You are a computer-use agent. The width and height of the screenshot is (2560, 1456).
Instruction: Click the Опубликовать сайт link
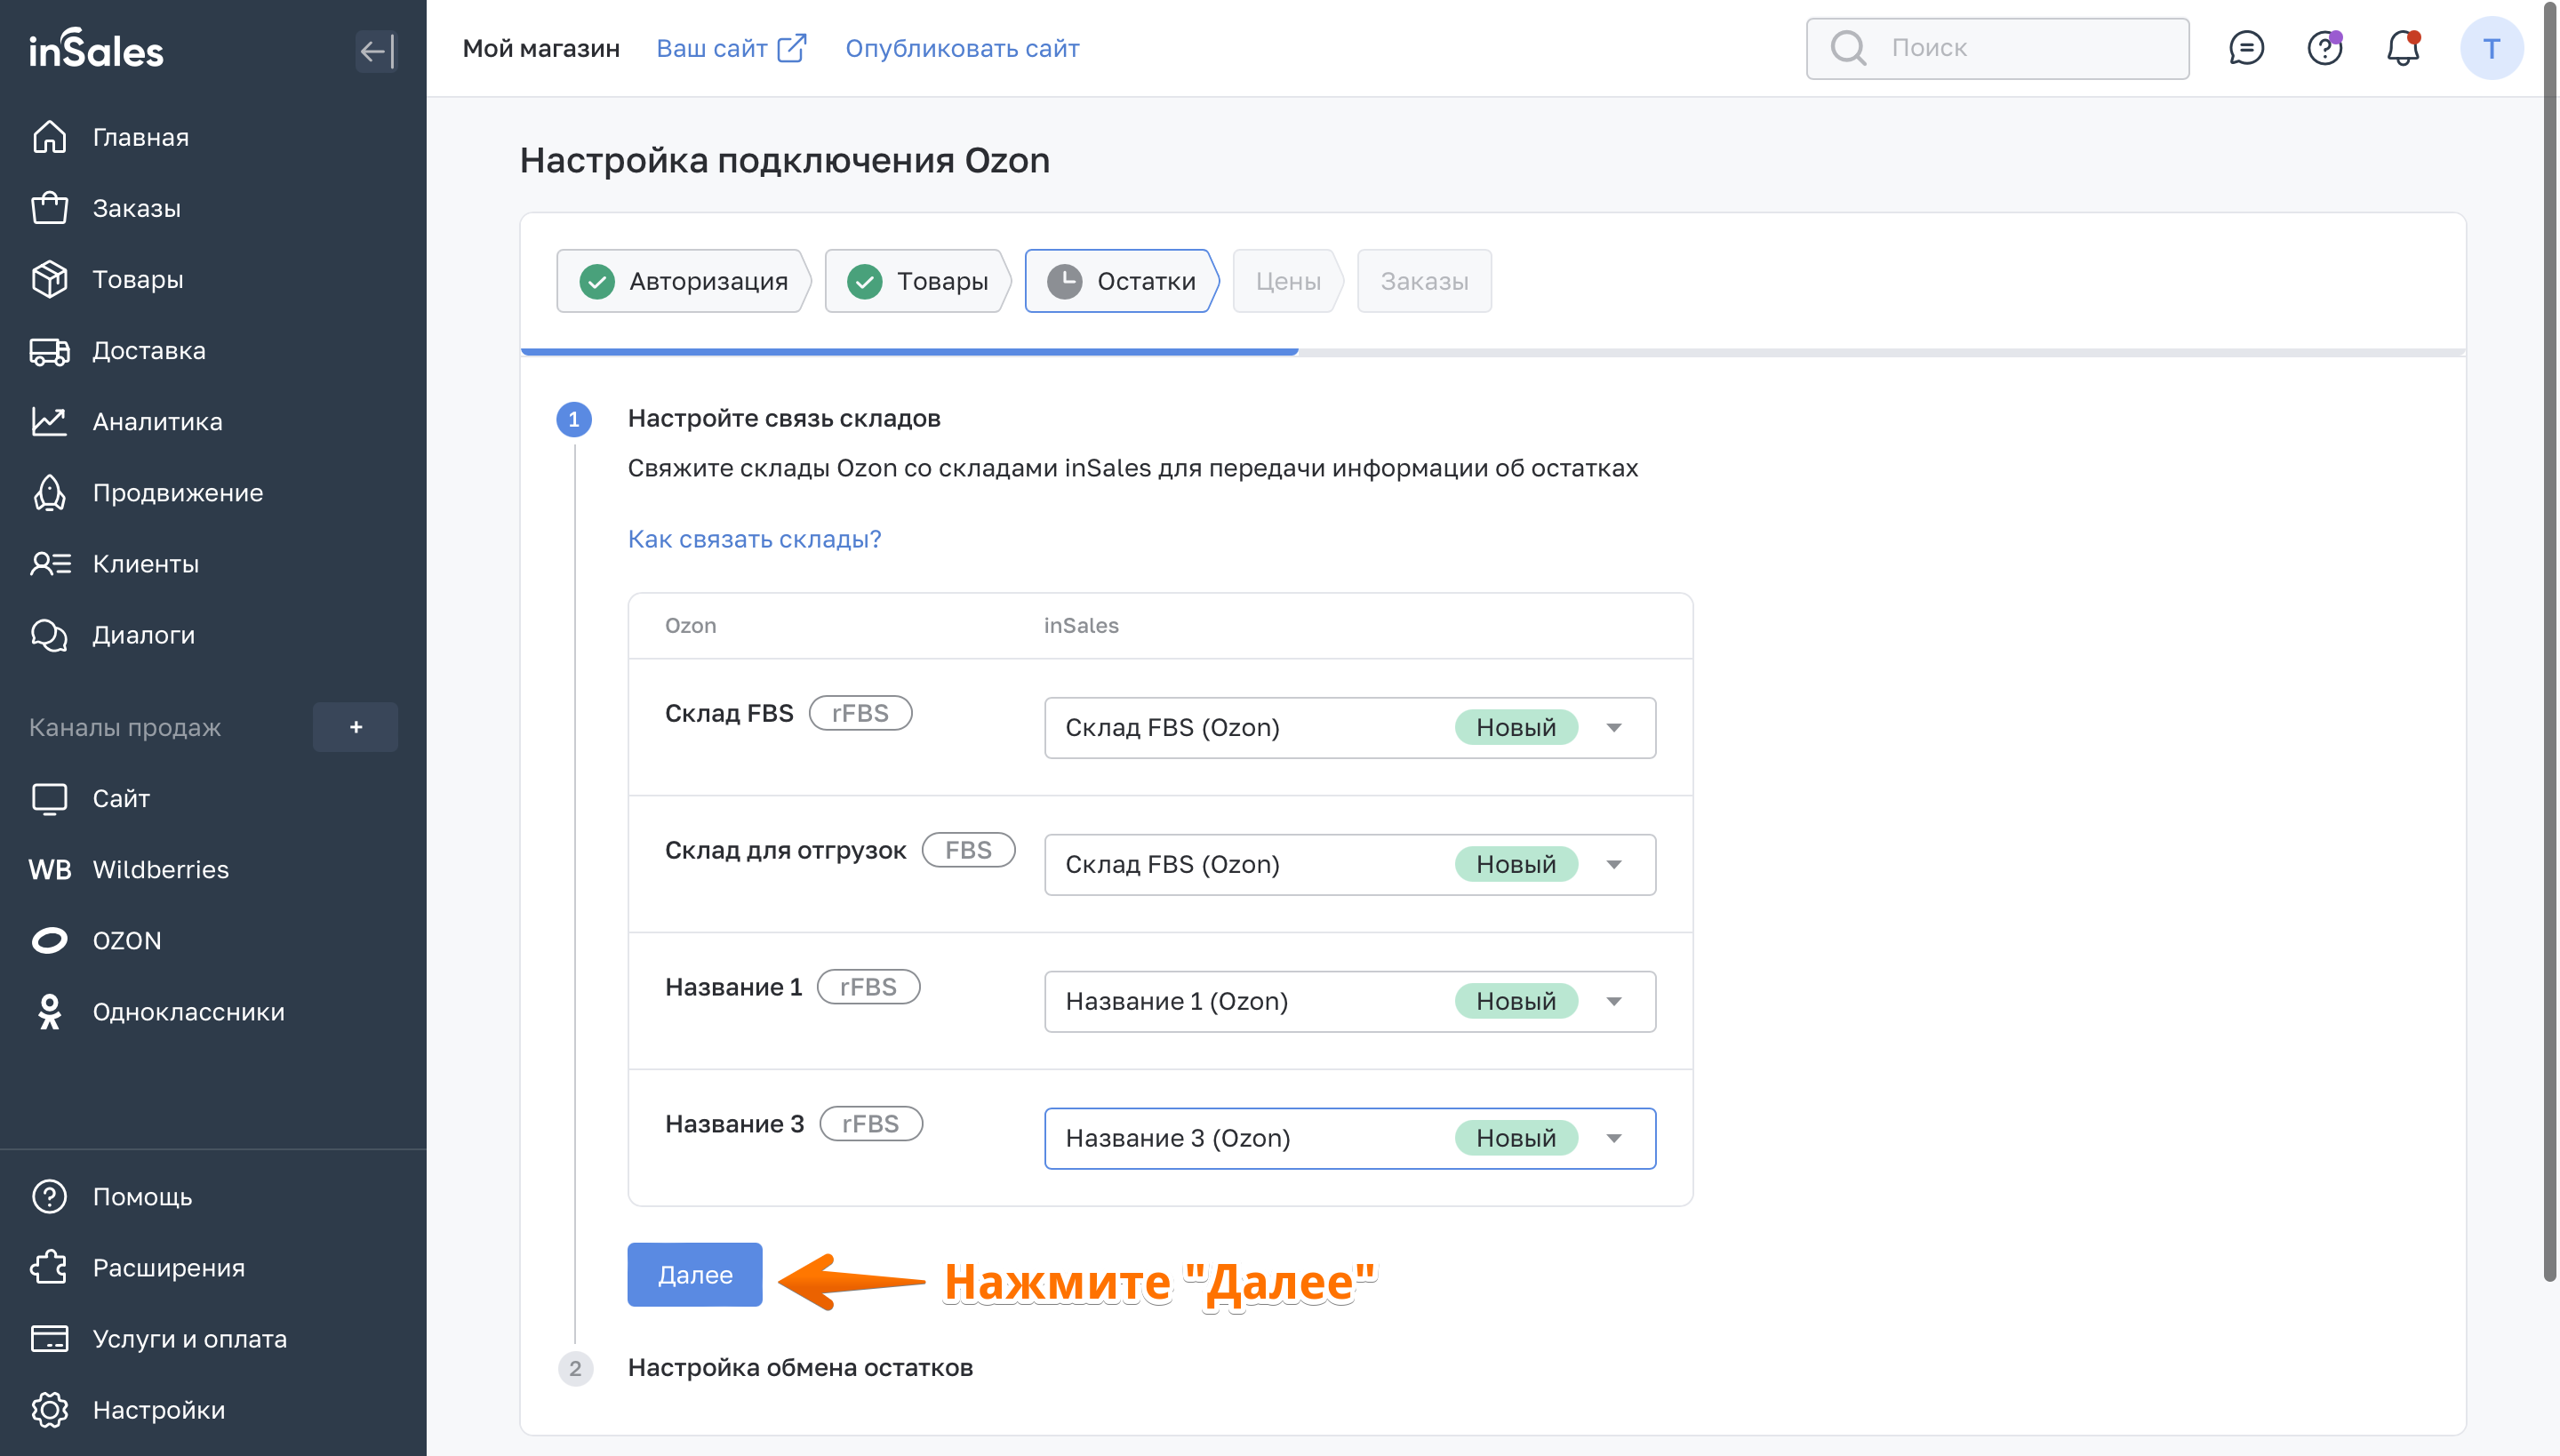point(962,48)
